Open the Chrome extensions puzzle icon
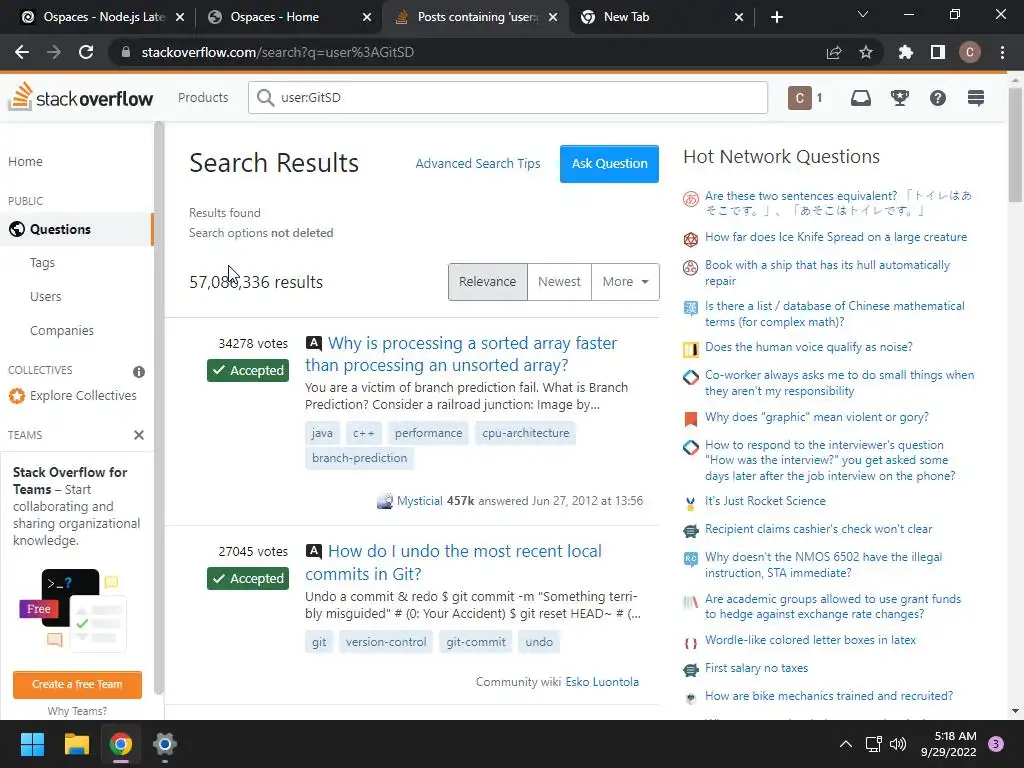 pyautogui.click(x=906, y=52)
